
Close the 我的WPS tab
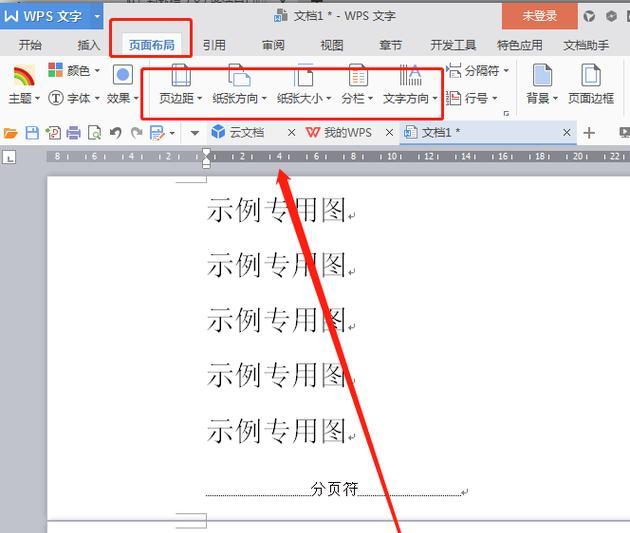click(x=389, y=133)
